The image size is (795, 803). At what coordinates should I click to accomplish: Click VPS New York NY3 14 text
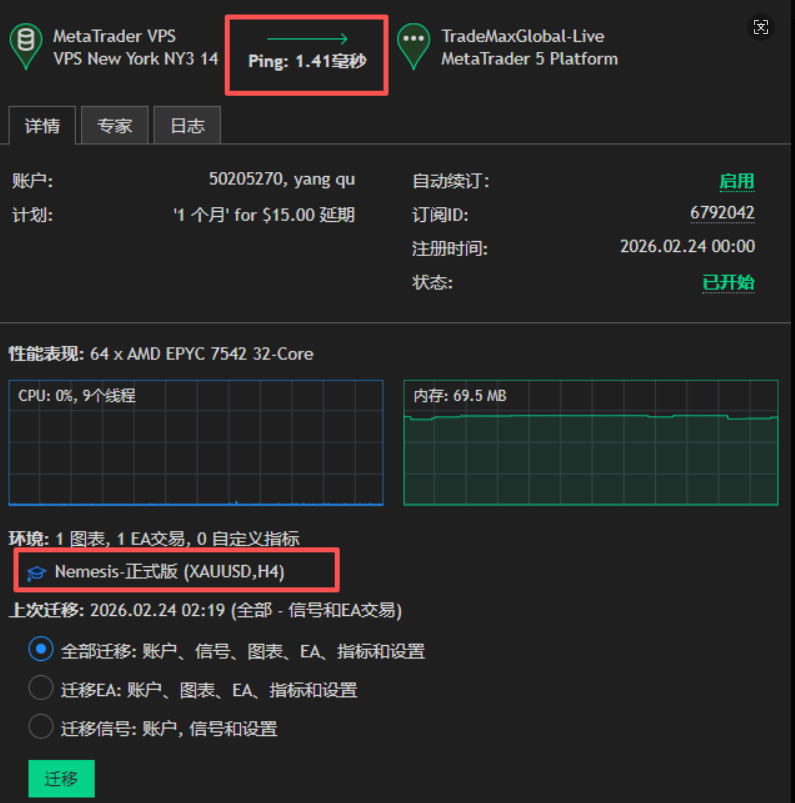(136, 59)
